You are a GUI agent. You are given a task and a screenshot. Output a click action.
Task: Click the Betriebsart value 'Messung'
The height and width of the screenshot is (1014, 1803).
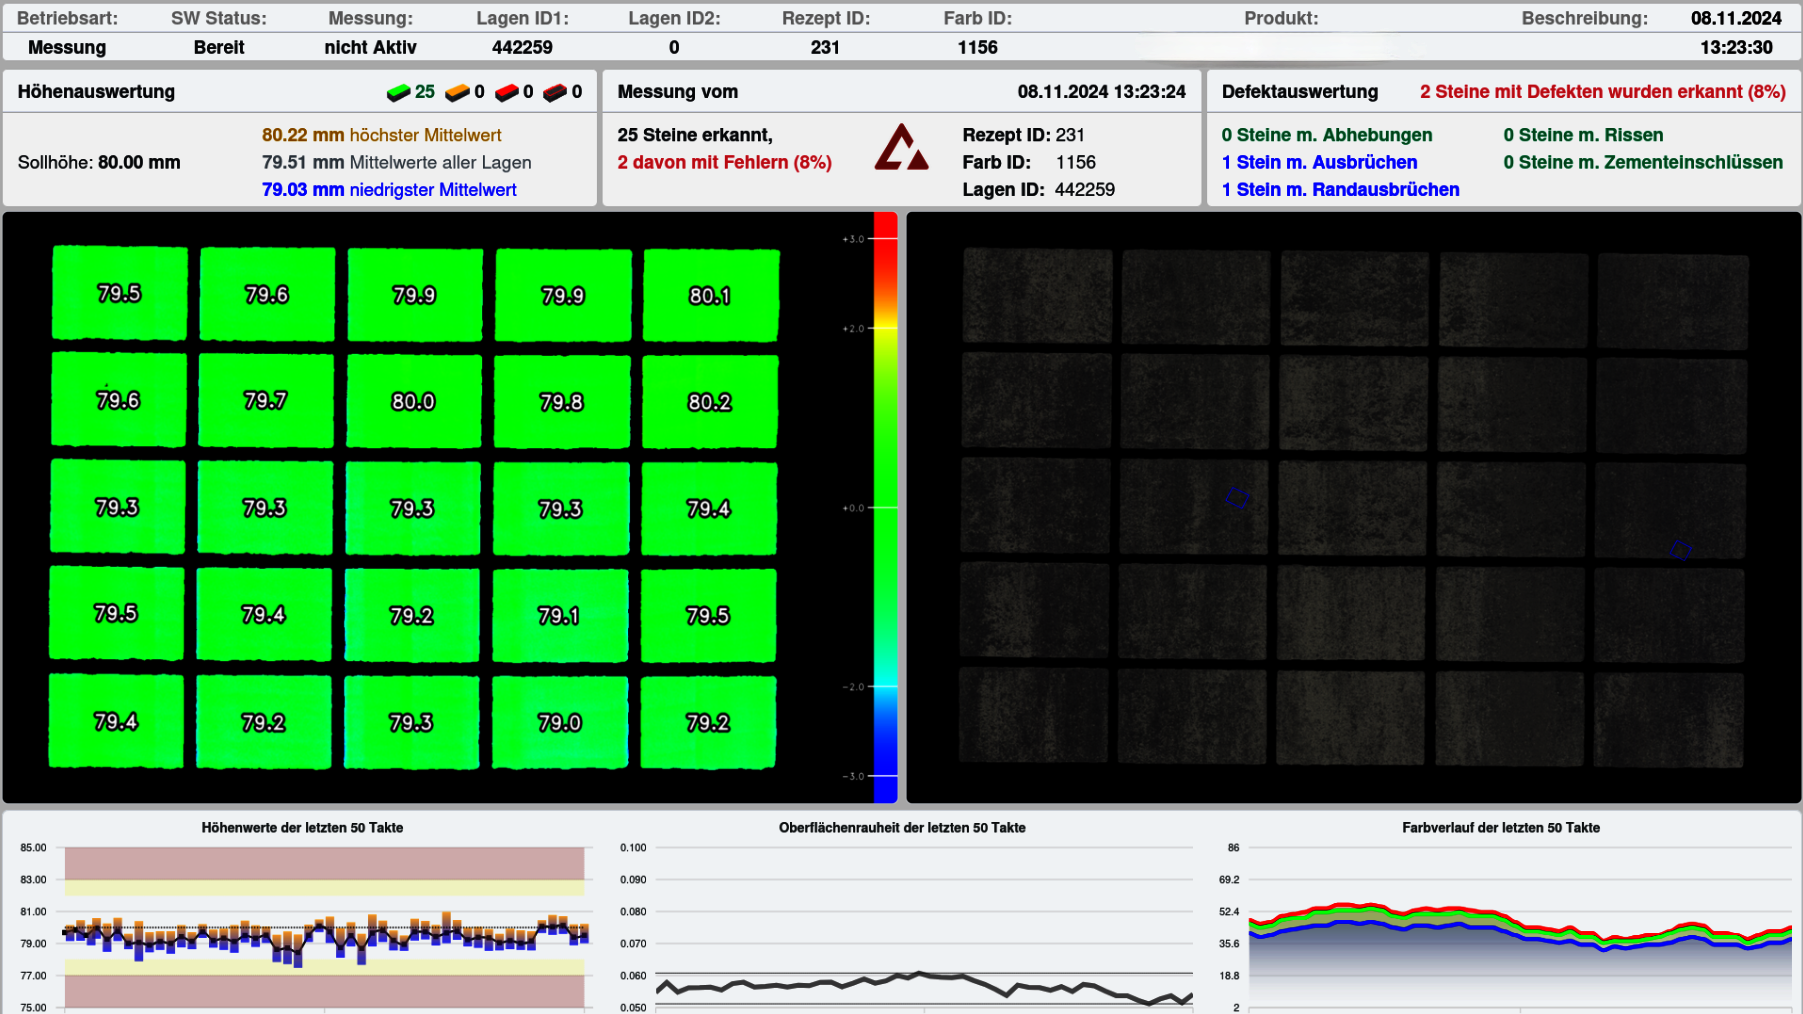(x=67, y=47)
